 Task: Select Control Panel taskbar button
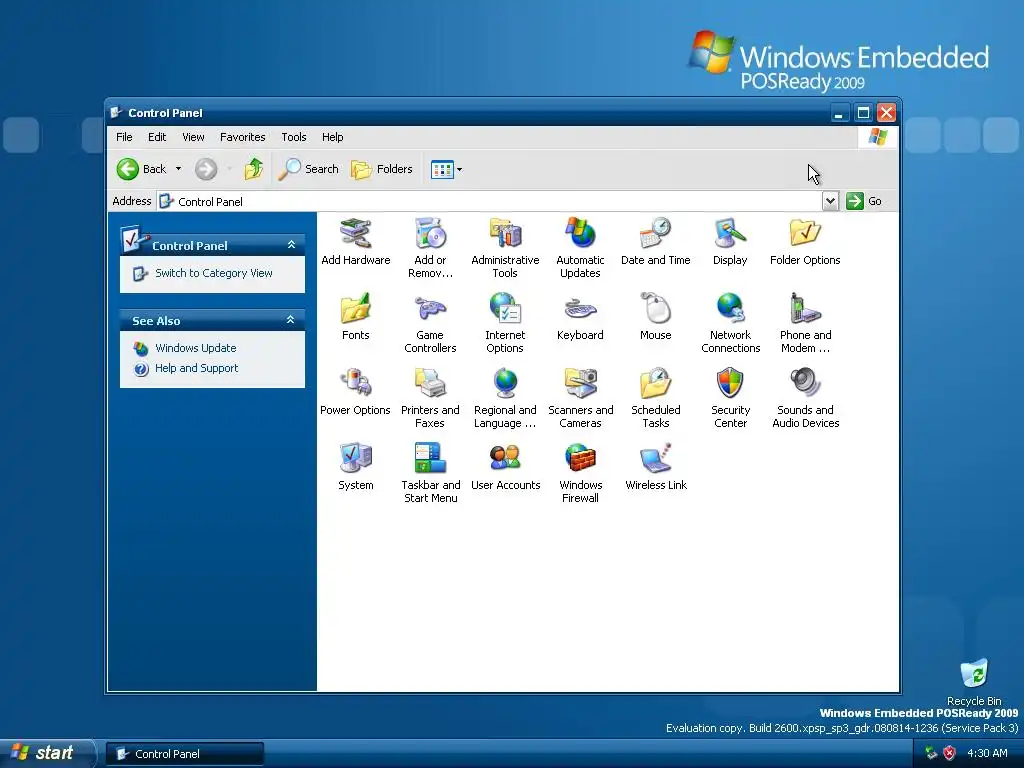pyautogui.click(x=185, y=754)
